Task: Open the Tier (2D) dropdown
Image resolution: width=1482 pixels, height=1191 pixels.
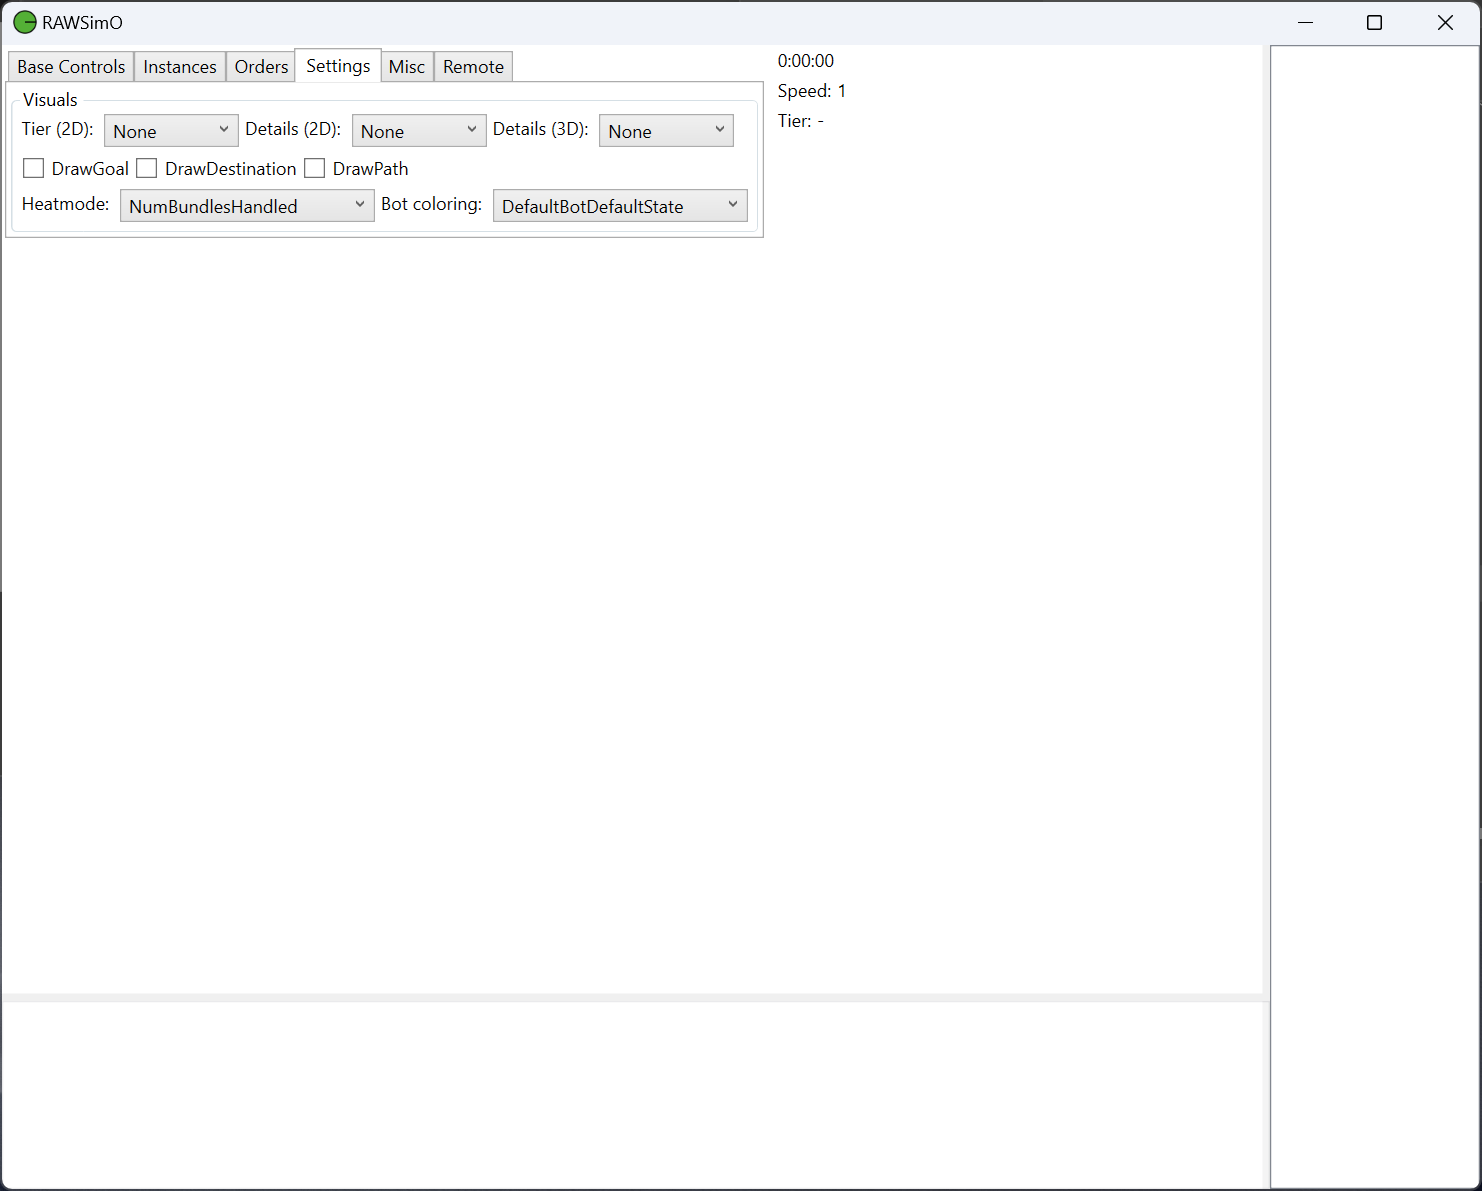Action: pos(171,131)
